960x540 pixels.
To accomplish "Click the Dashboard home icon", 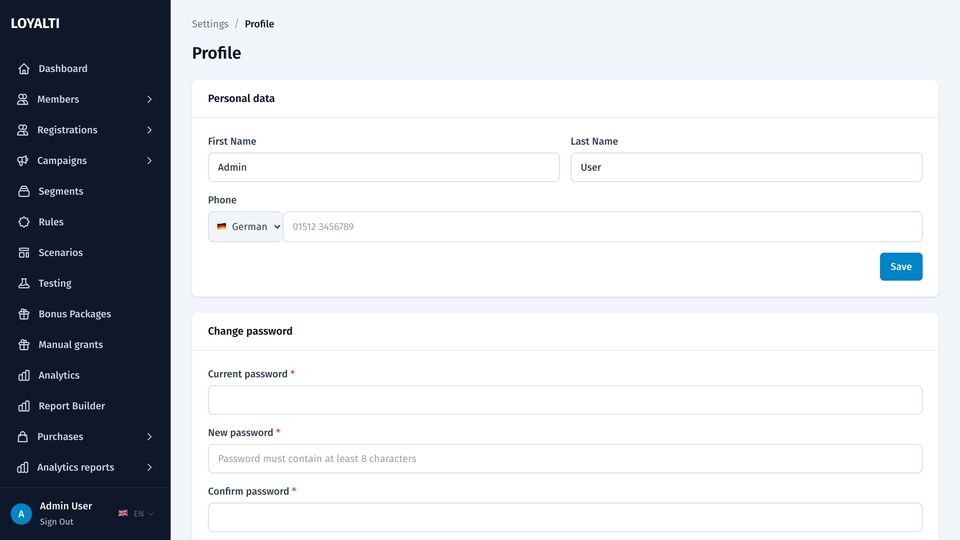I will pyautogui.click(x=24, y=69).
